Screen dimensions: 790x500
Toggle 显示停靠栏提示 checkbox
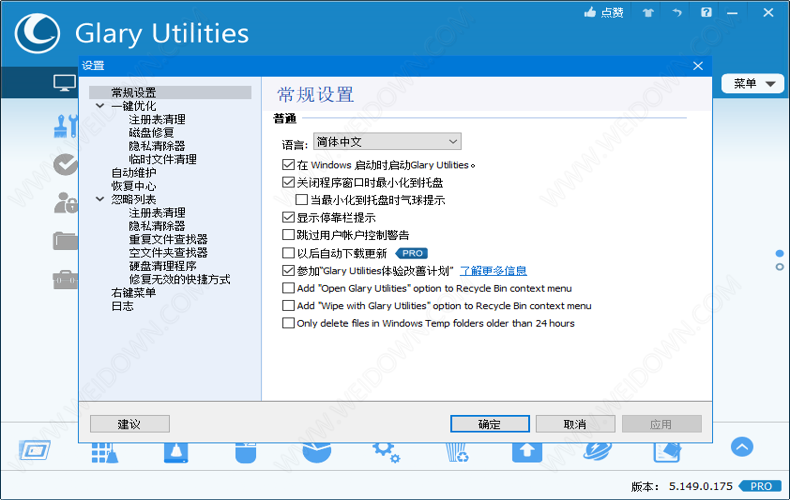[x=288, y=218]
